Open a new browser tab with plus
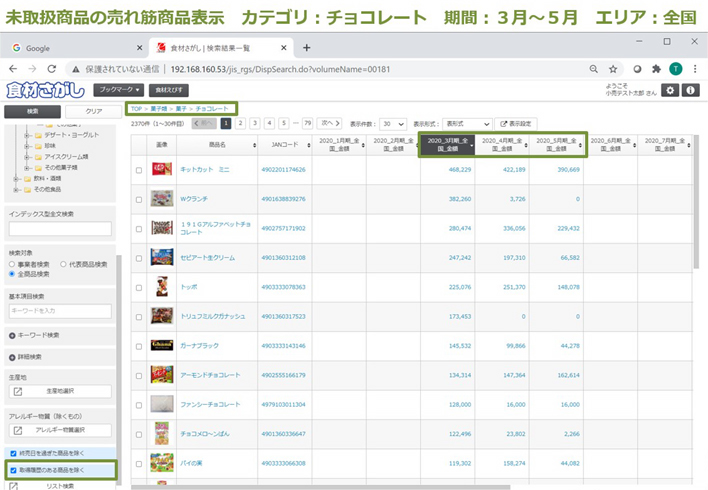This screenshot has width=708, height=490. coord(307,47)
